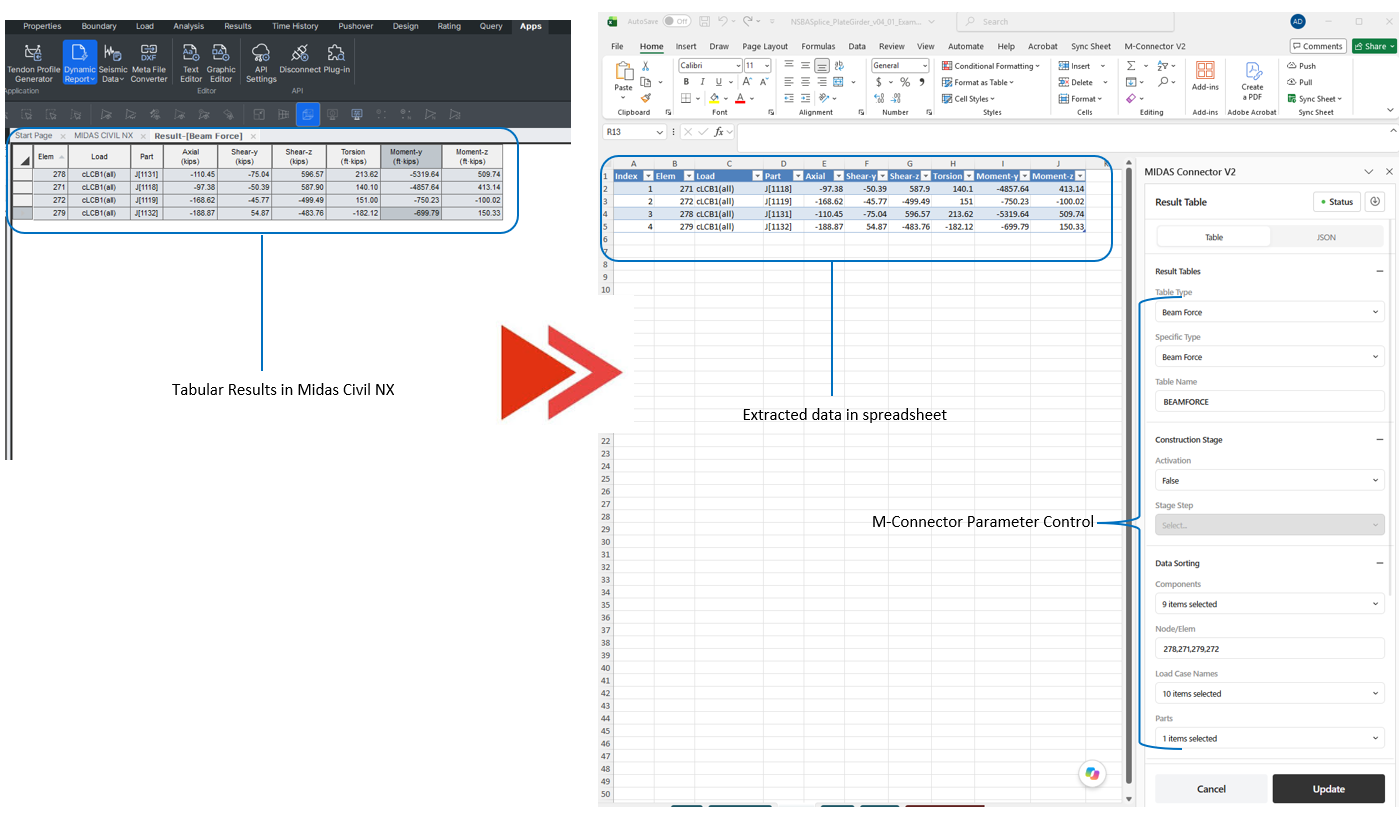Toggle Italic formatting in Excel
1400x820 pixels.
tap(702, 82)
